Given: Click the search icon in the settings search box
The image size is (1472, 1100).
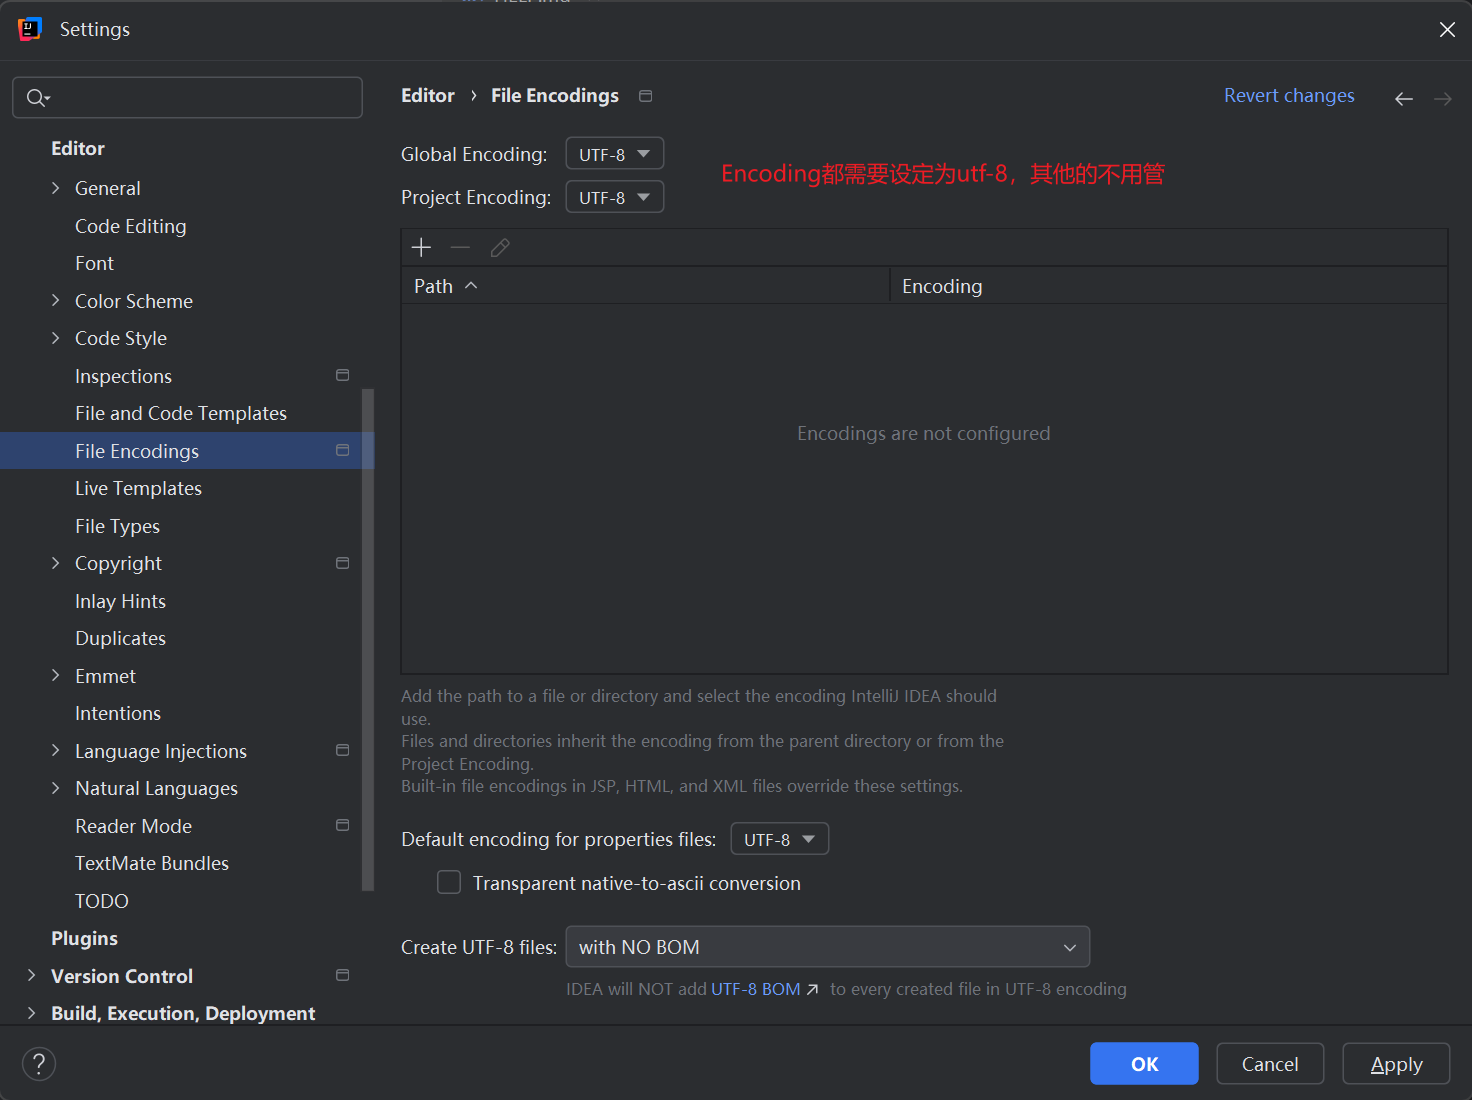Looking at the screenshot, I should 37,98.
